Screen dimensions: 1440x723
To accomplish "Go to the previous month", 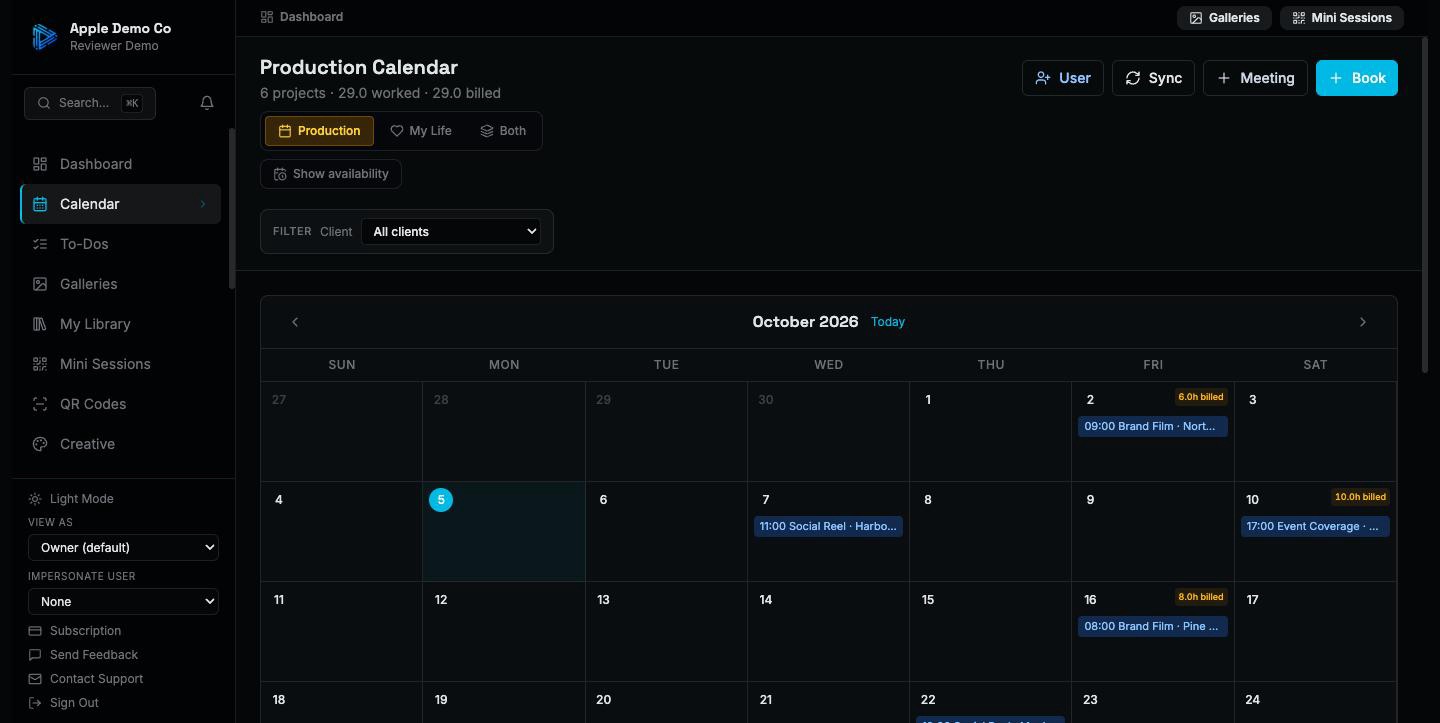I will pos(295,322).
